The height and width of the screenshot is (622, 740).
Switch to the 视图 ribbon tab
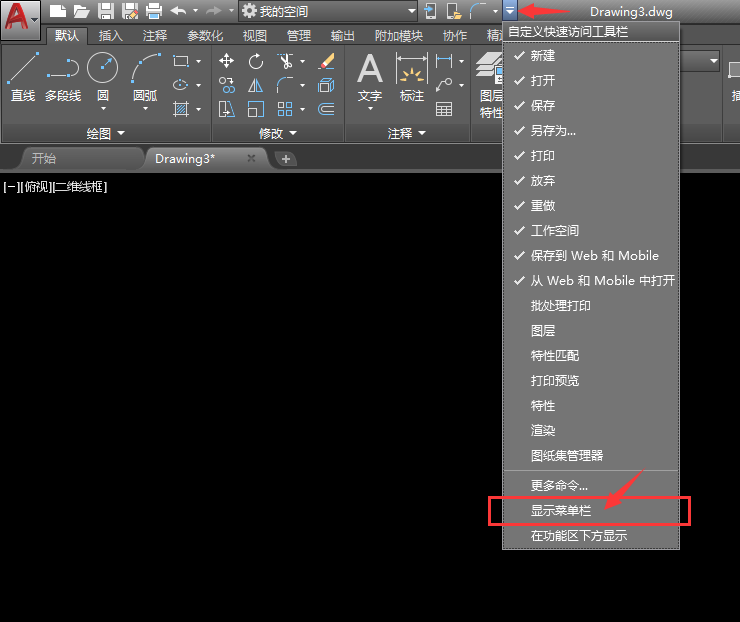pos(254,35)
